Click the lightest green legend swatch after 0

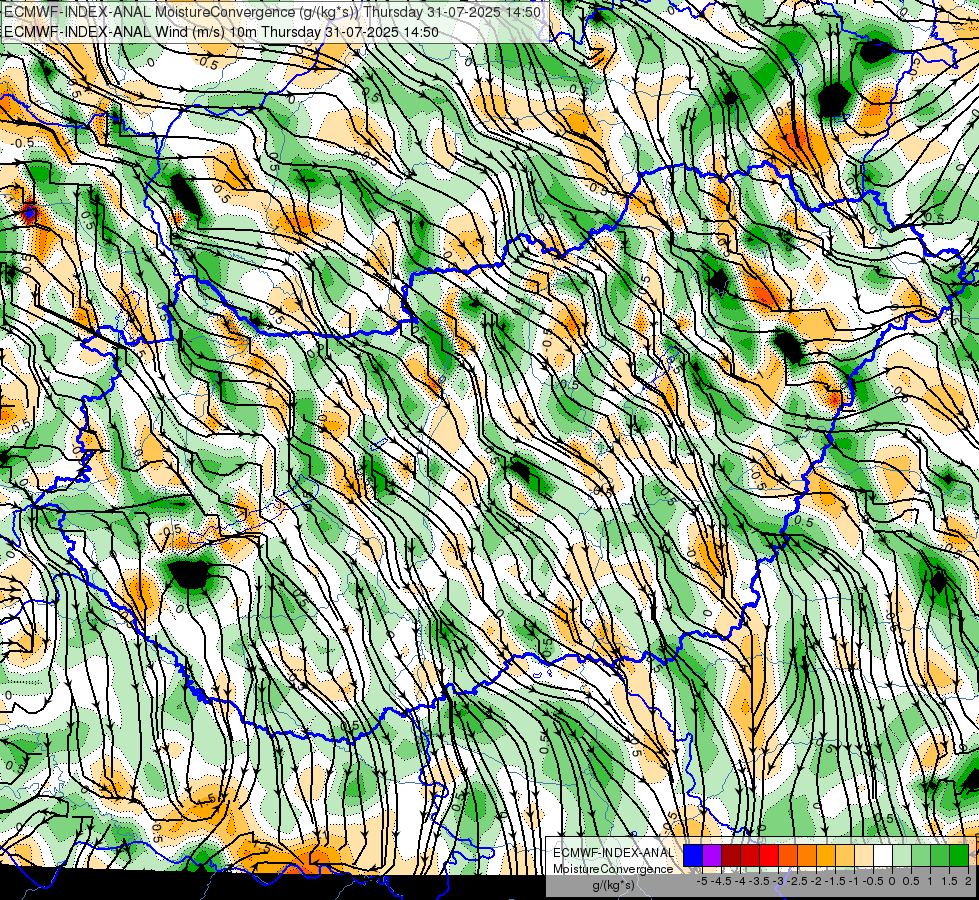[x=902, y=855]
